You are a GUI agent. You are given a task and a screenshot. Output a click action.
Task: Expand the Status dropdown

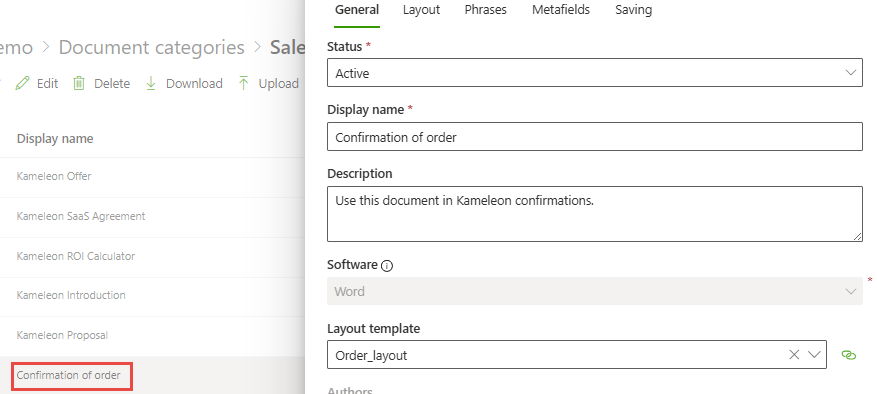tap(595, 73)
